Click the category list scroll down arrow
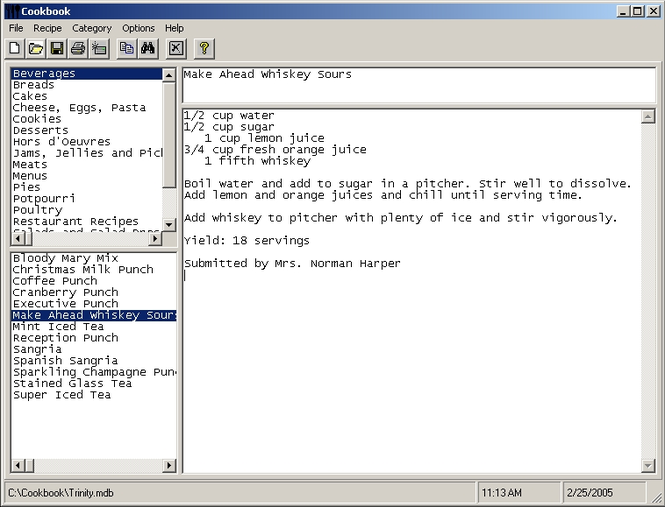 [x=169, y=224]
